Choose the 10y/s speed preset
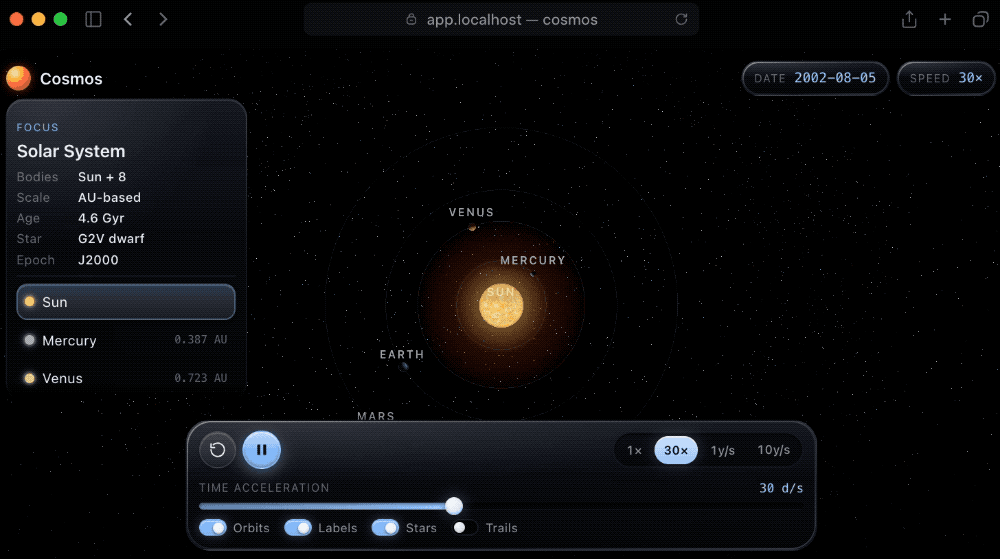This screenshot has width=1000, height=559. coord(774,450)
